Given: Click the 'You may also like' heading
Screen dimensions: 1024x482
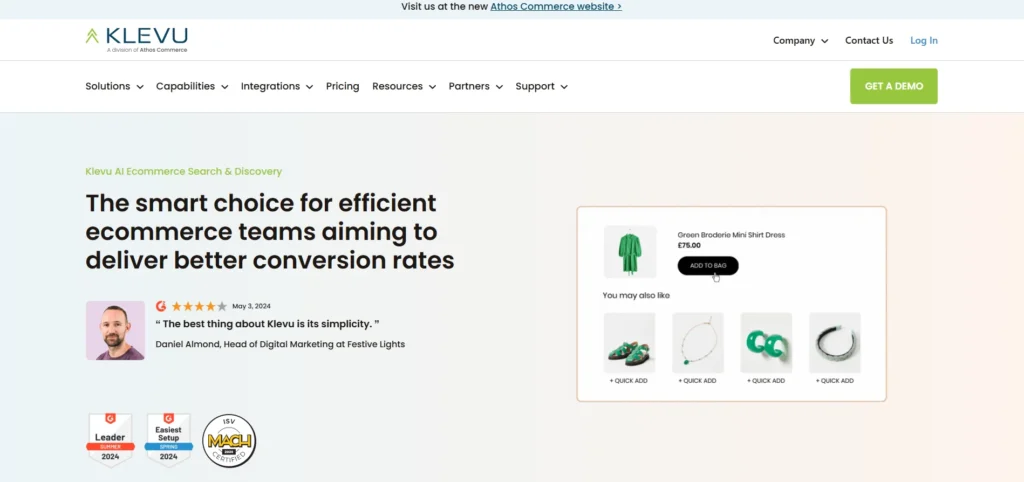Looking at the screenshot, I should pyautogui.click(x=636, y=296).
